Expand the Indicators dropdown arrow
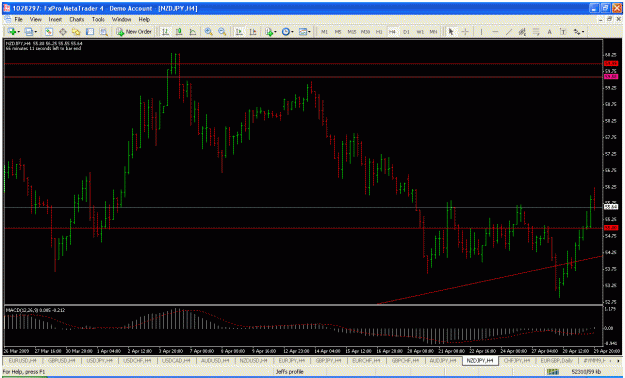Viewport: 625px width, 378px height. coord(275,32)
